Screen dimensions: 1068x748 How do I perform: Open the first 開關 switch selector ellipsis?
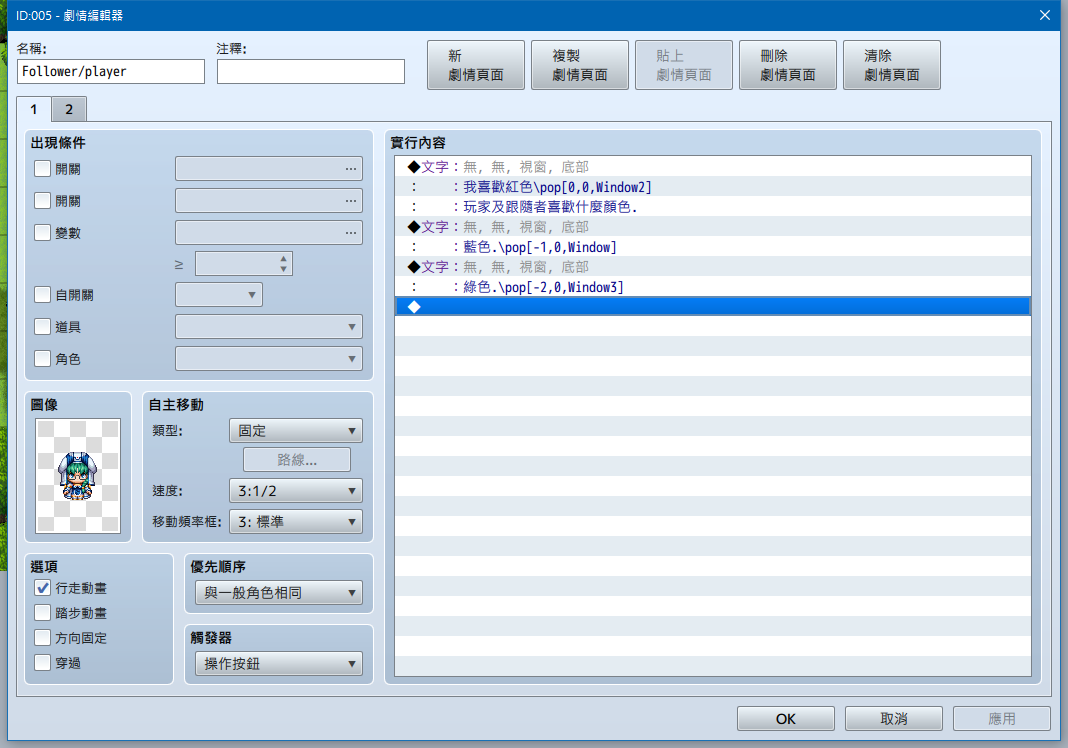(351, 168)
